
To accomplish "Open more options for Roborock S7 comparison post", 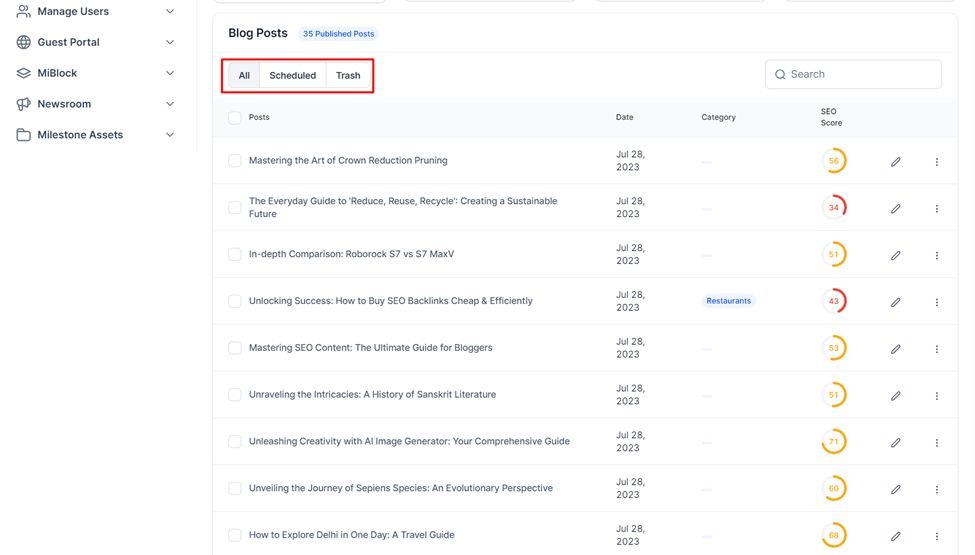I will point(936,255).
